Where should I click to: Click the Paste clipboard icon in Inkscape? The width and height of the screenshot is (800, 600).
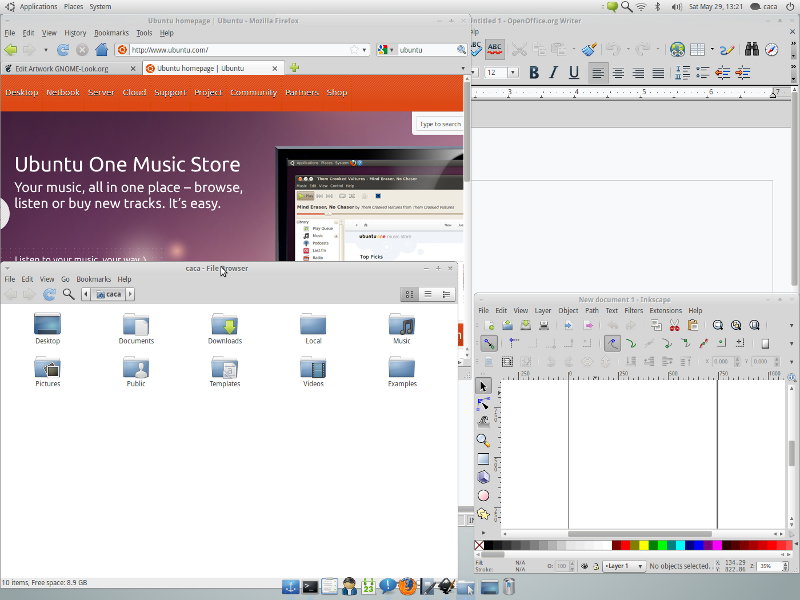(693, 326)
